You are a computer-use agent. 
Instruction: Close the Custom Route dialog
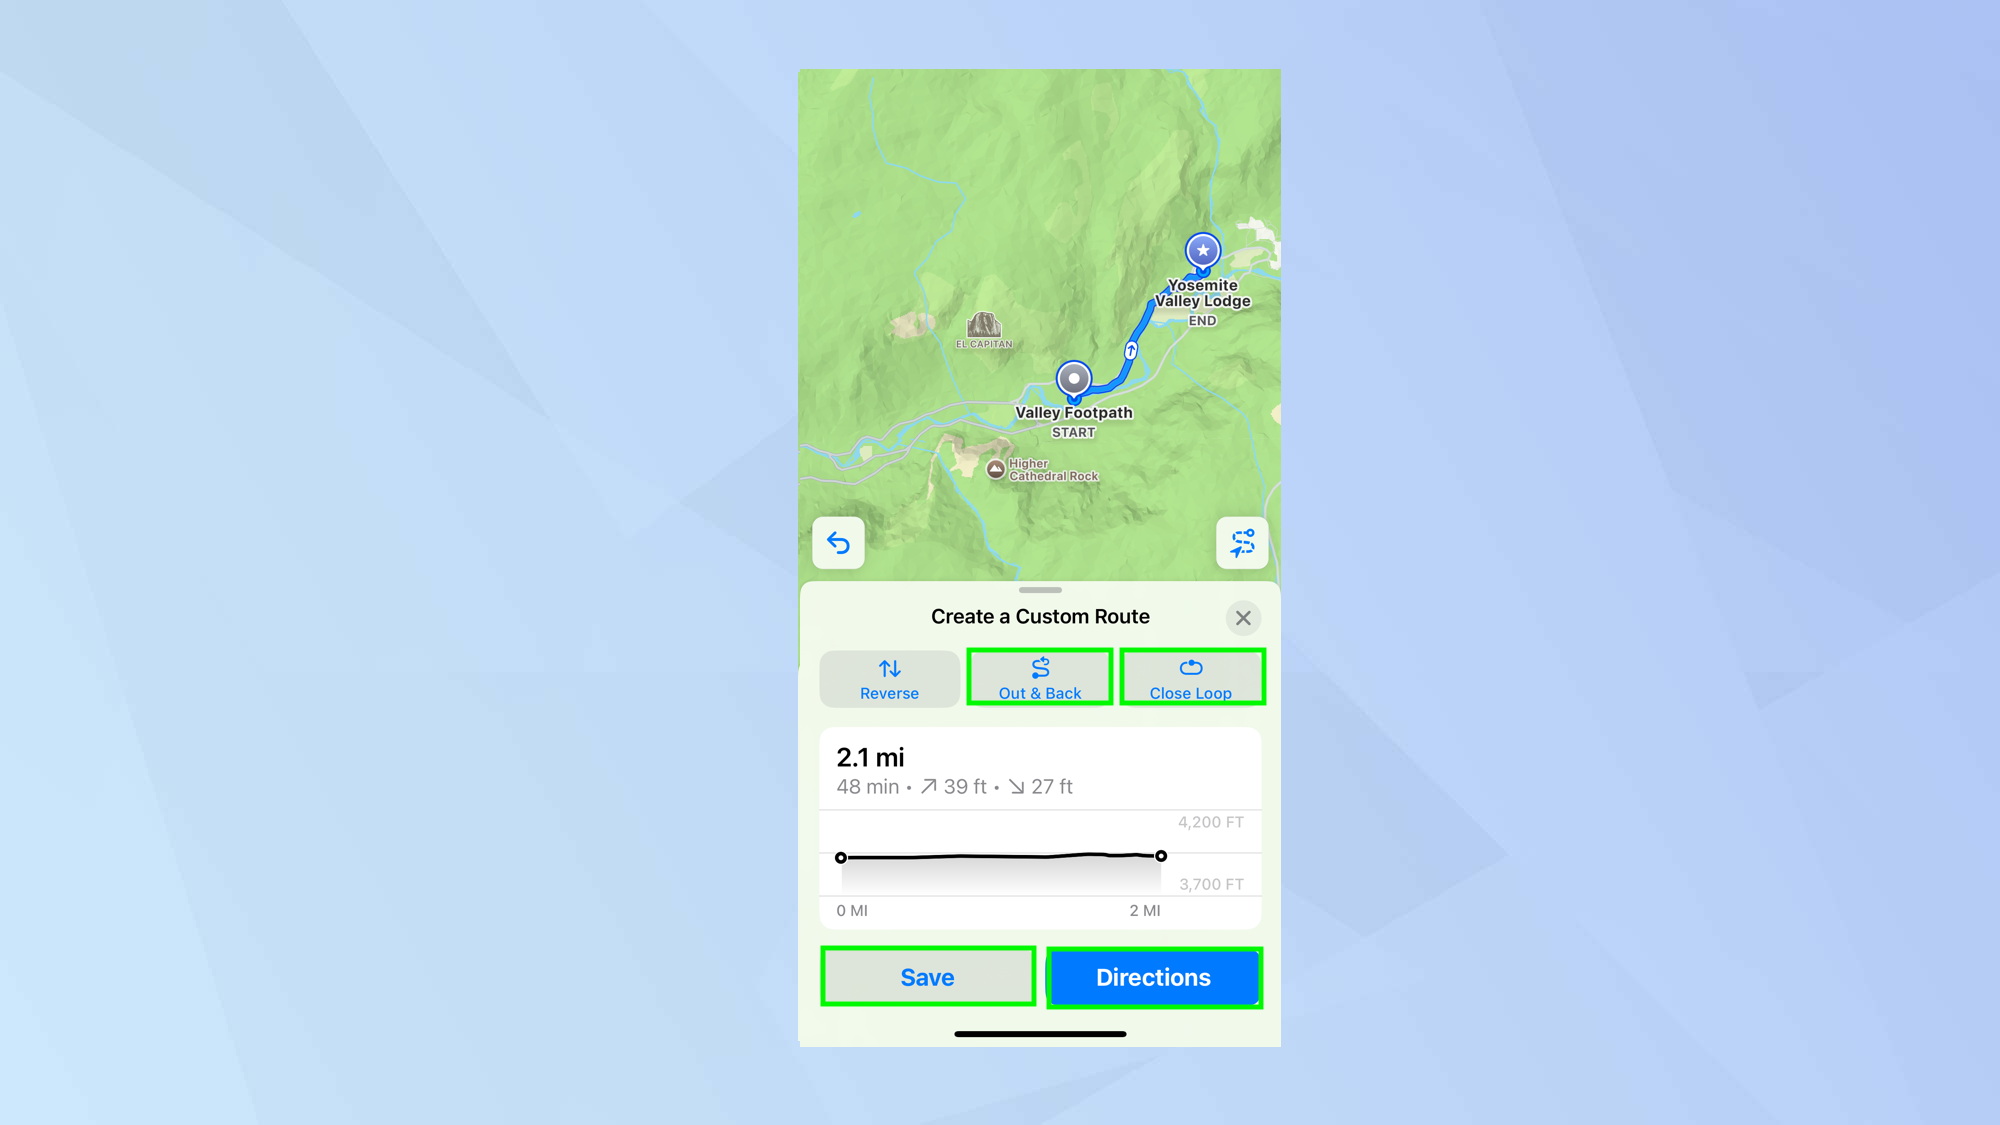(x=1243, y=617)
